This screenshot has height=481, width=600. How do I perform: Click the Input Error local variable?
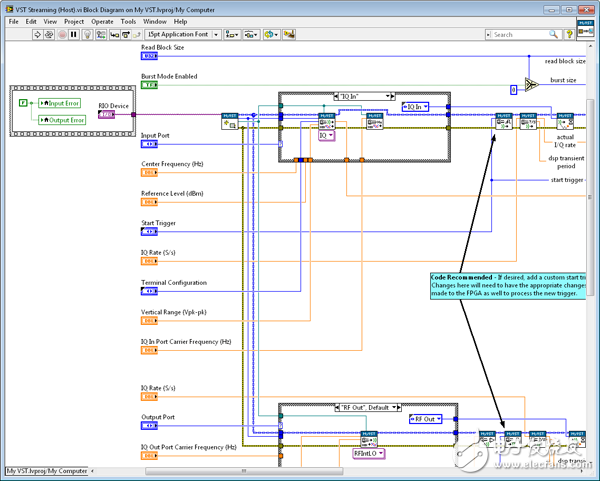click(x=62, y=102)
